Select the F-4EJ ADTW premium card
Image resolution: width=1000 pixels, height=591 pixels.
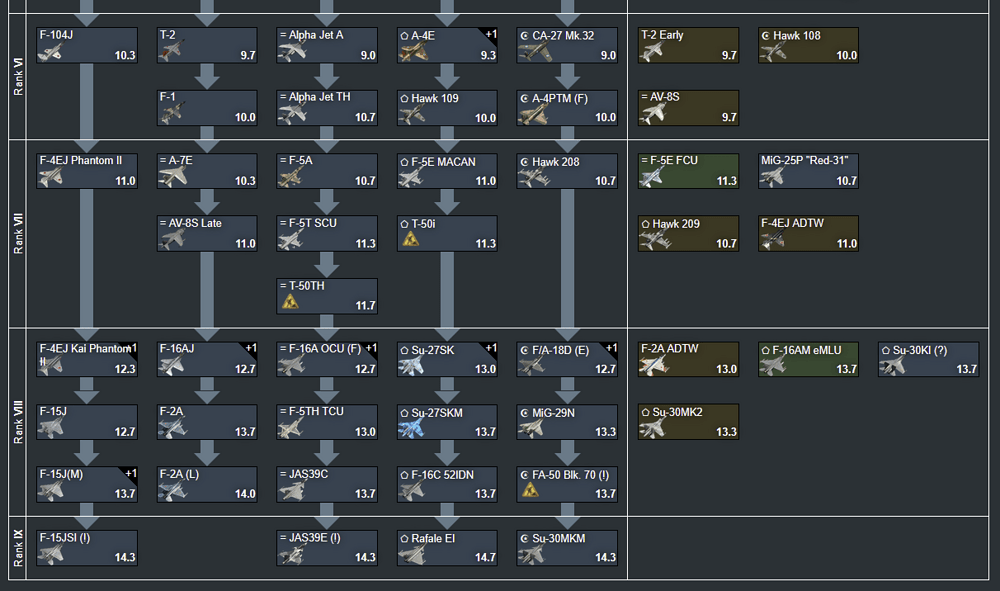(x=808, y=233)
